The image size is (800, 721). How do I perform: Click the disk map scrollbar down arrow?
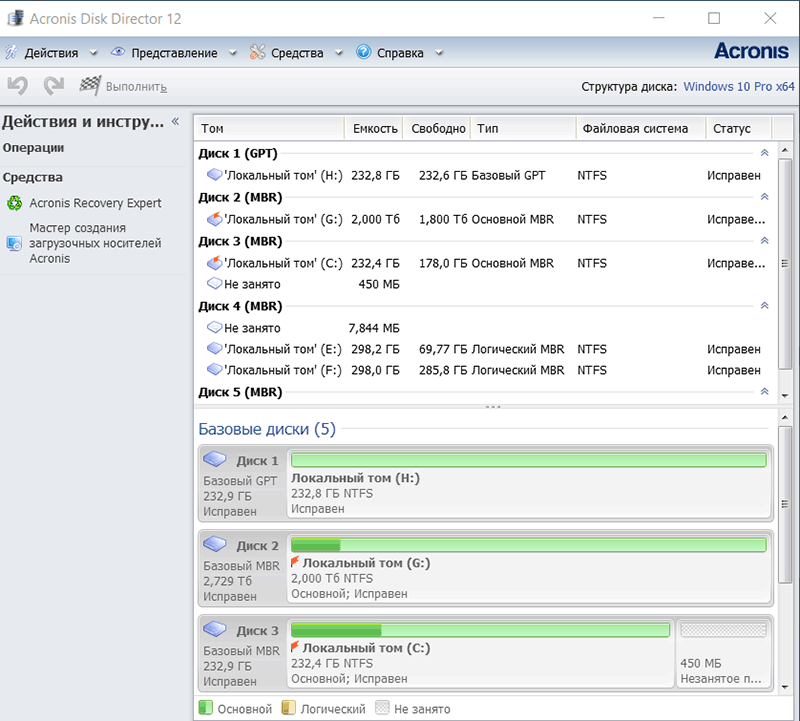(785, 687)
